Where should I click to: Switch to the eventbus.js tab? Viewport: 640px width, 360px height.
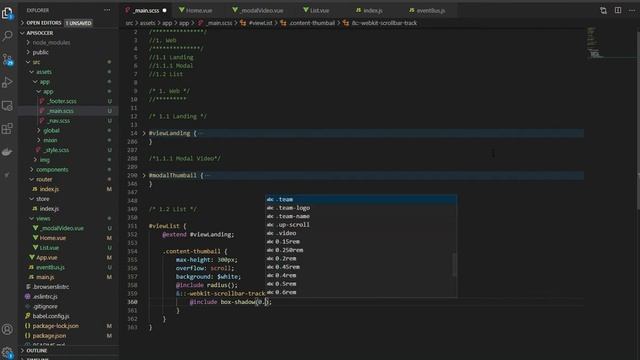coord(431,11)
